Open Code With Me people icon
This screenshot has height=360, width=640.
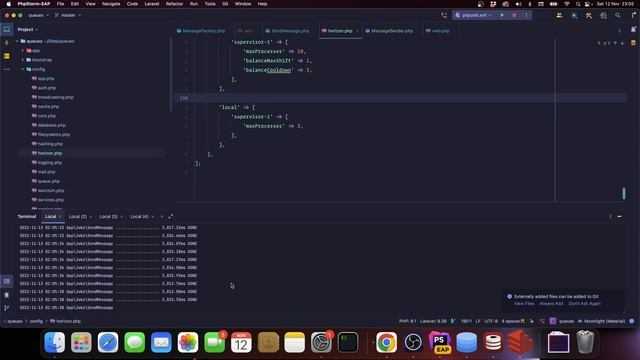pyautogui.click(x=559, y=16)
